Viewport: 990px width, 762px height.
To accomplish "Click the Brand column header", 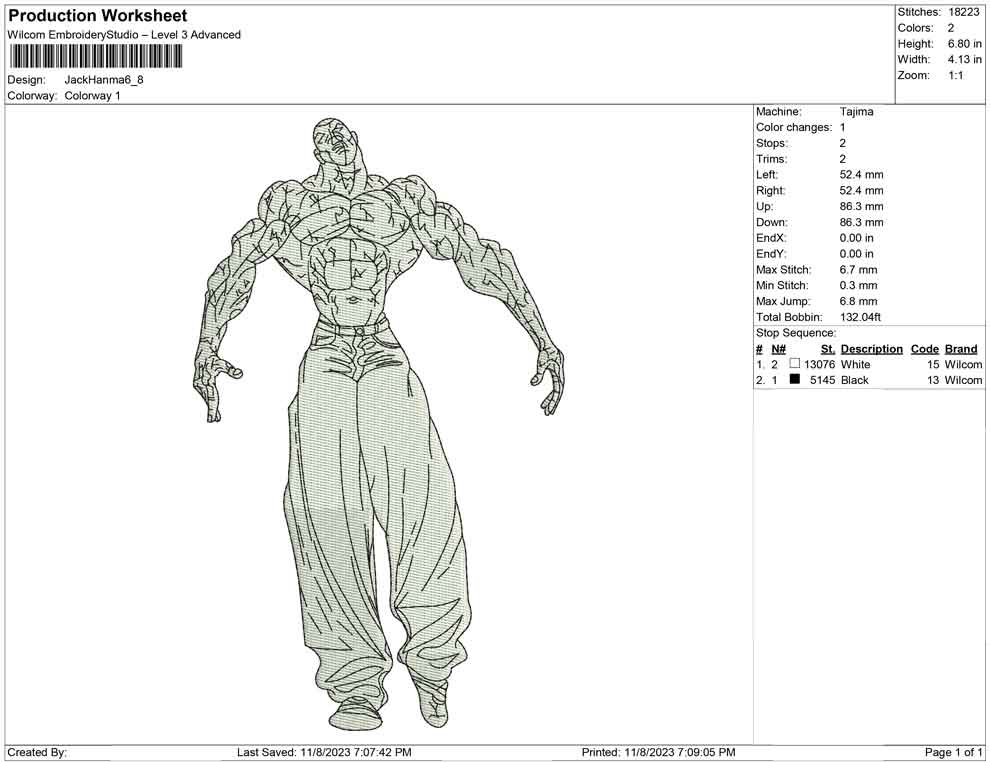I will [961, 349].
